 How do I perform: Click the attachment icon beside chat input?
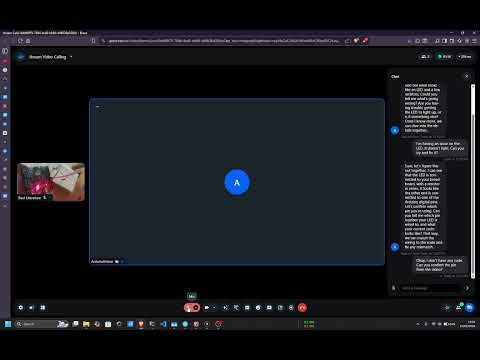[x=394, y=288]
